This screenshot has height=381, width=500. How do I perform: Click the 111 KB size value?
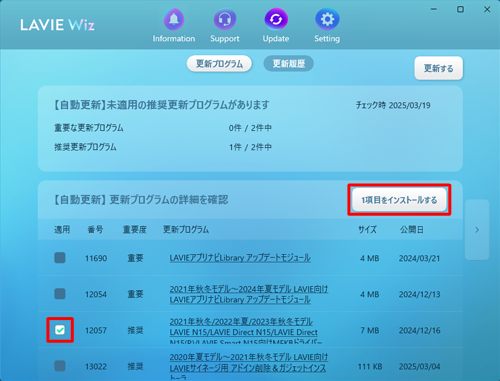click(x=370, y=367)
